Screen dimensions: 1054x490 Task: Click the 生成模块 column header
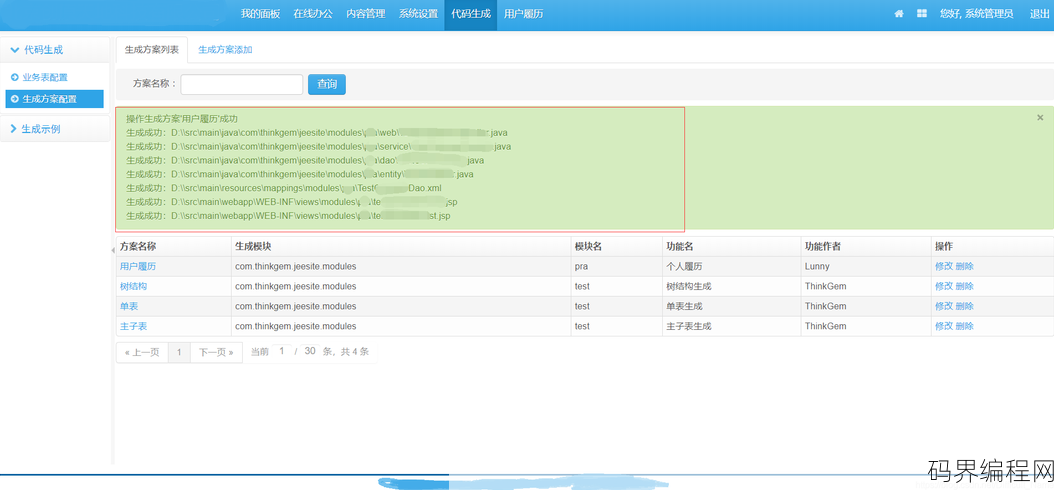401,247
